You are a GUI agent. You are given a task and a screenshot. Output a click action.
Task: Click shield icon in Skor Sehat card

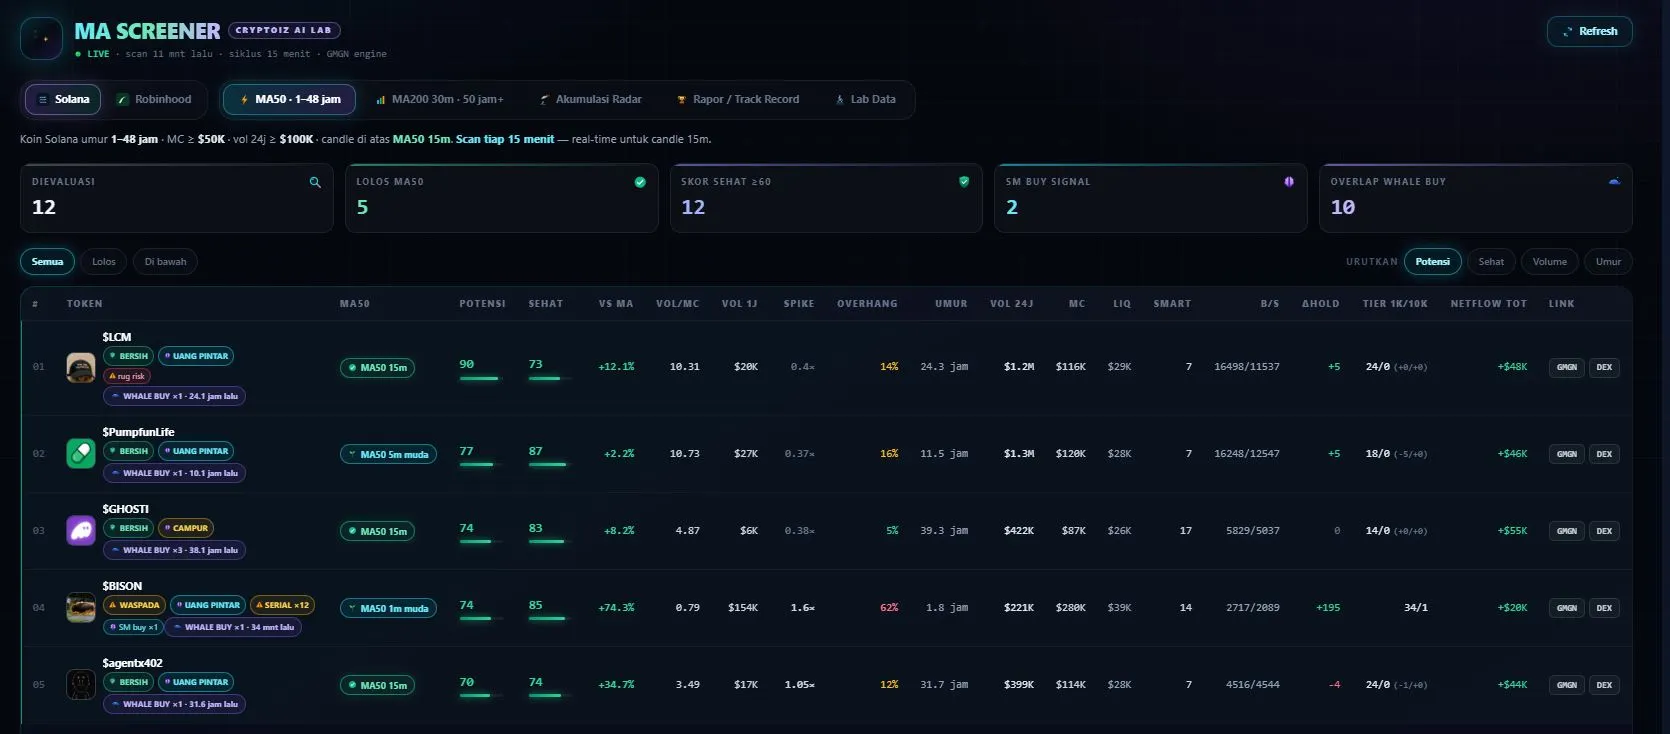964,182
